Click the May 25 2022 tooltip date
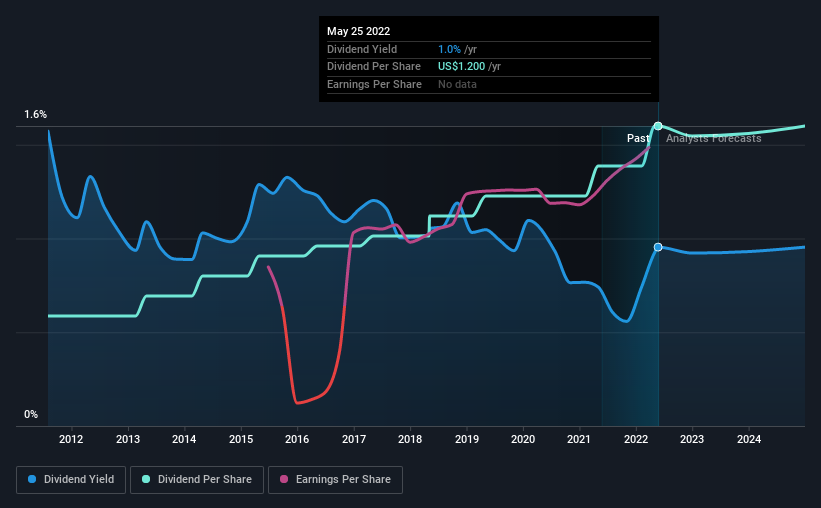This screenshot has height=508, width=821. point(359,31)
